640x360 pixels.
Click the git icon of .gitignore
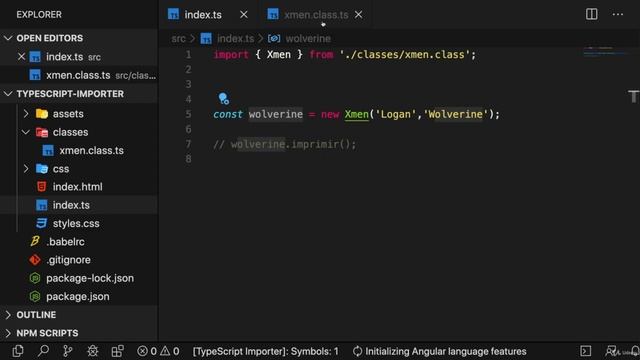coord(35,260)
